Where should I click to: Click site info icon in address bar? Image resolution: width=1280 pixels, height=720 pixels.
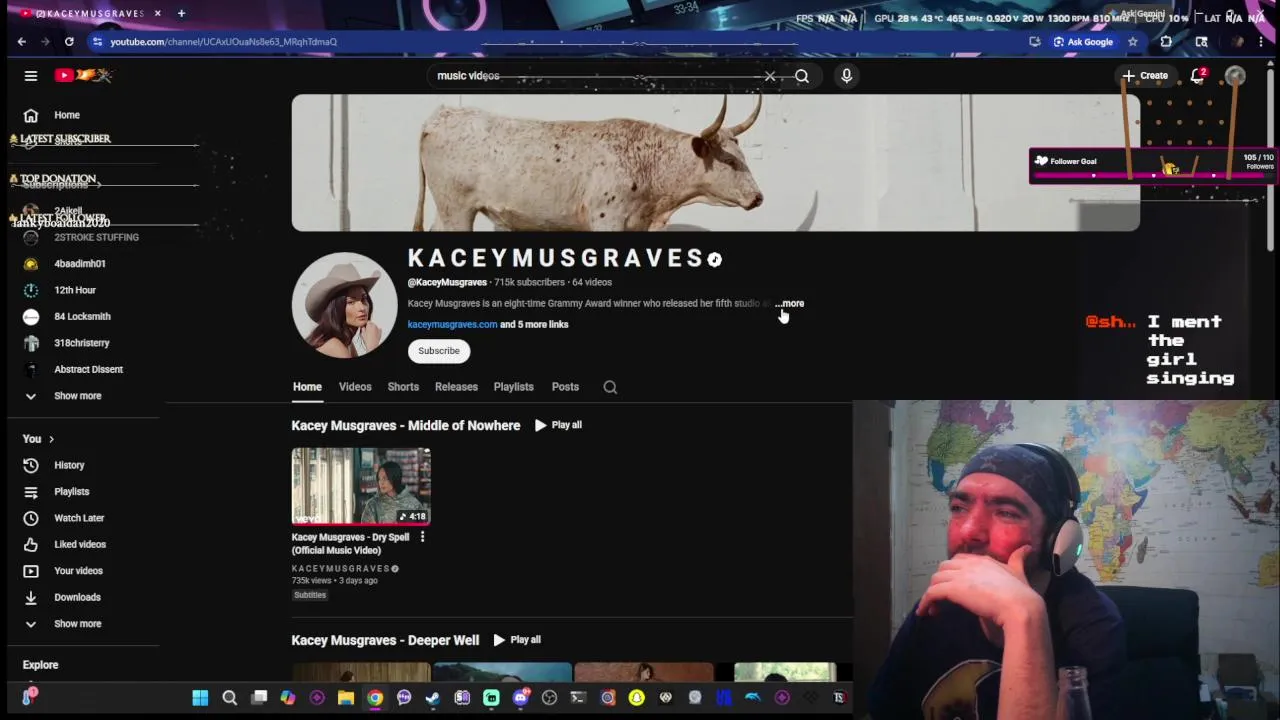97,42
